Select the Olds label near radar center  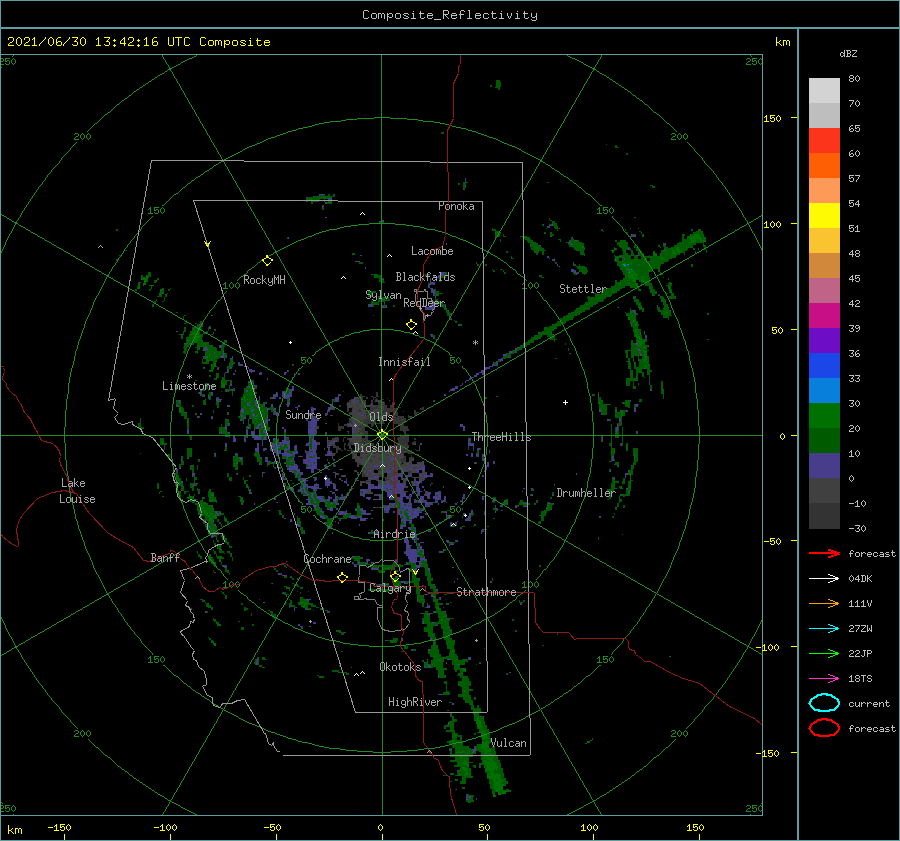pos(381,417)
